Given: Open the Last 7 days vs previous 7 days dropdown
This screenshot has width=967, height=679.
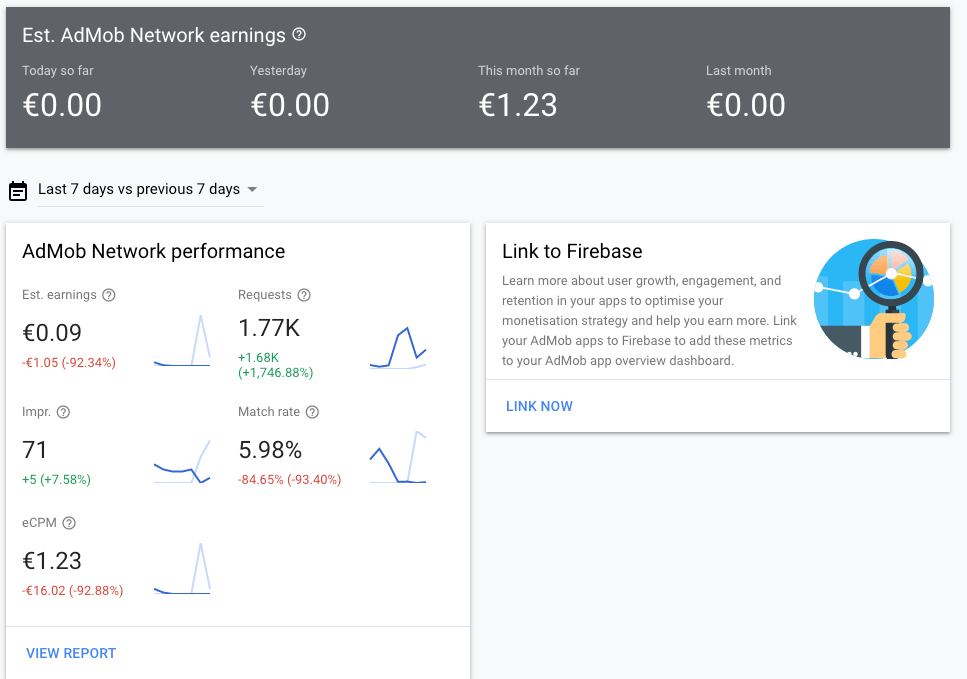Looking at the screenshot, I should click(x=150, y=189).
